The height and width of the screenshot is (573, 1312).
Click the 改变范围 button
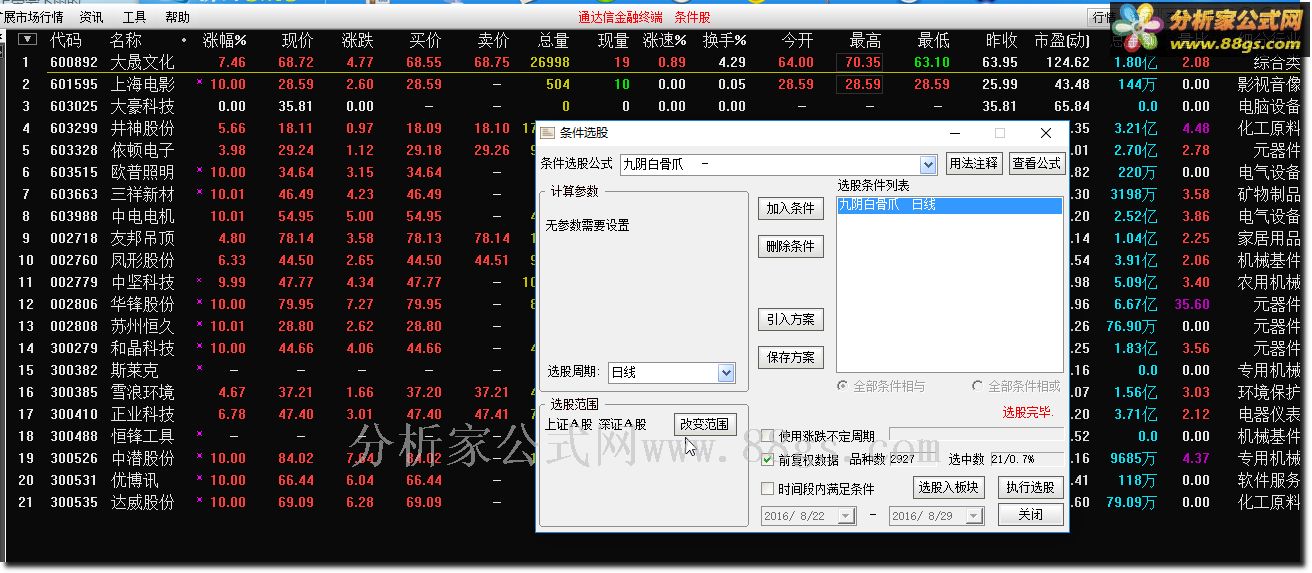705,424
